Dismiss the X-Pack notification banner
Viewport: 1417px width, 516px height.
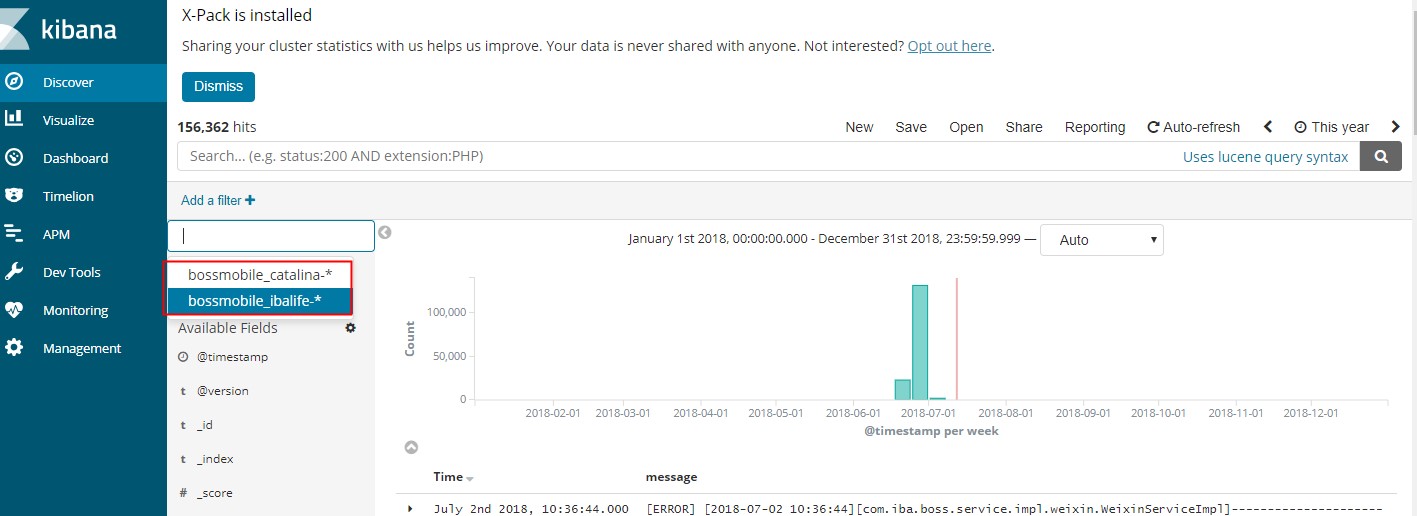[218, 87]
